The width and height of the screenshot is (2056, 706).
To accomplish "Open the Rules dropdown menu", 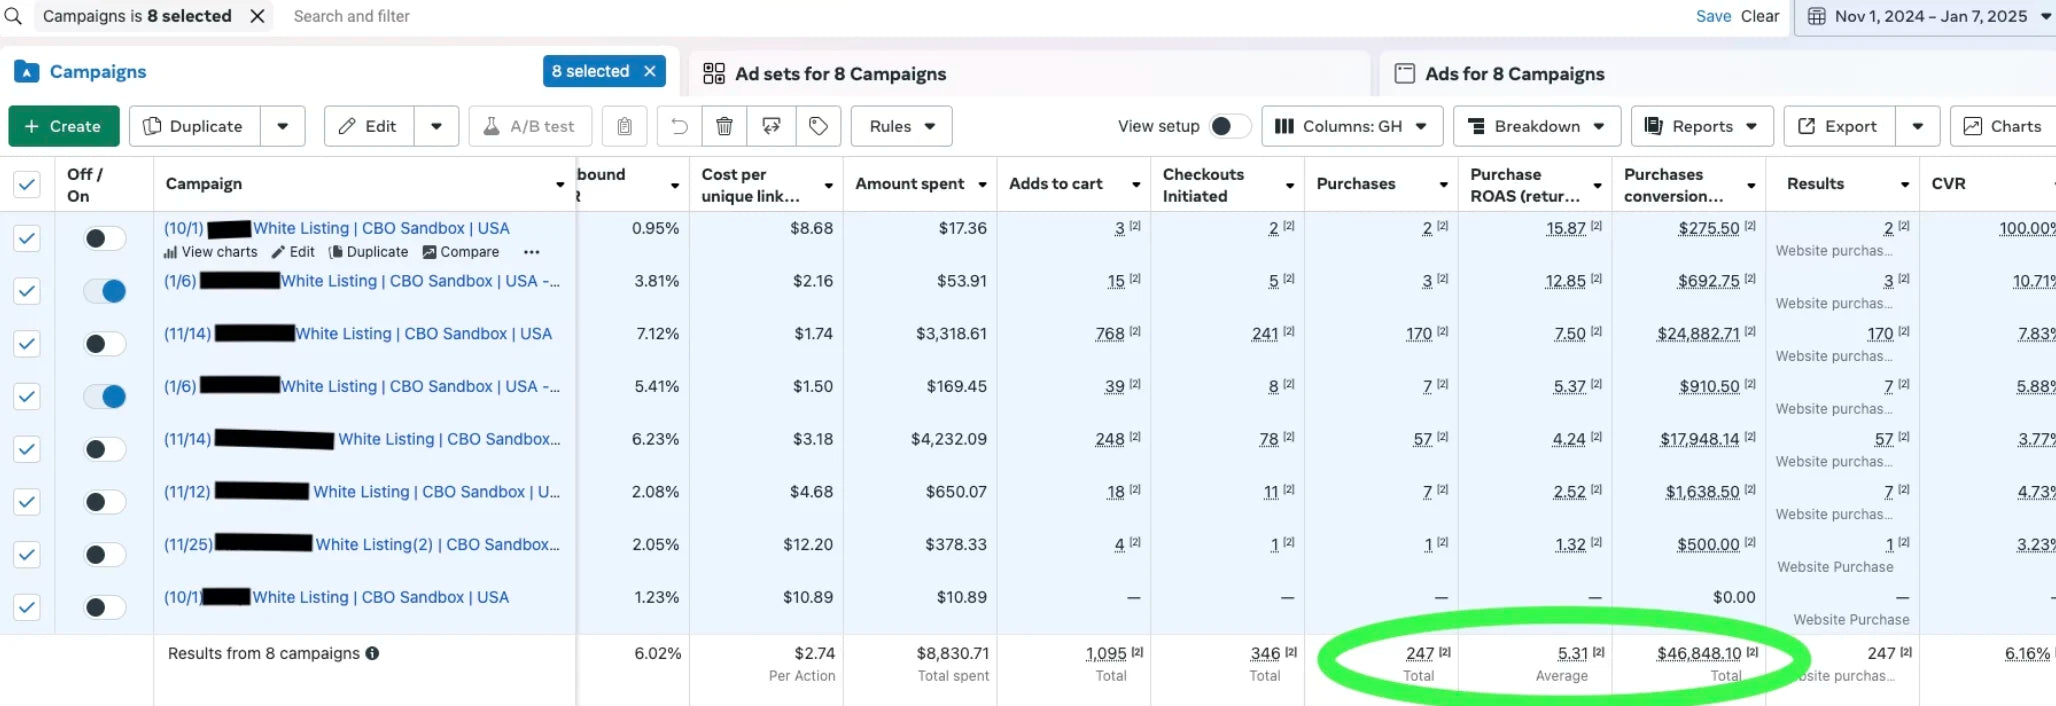I will click(x=901, y=126).
